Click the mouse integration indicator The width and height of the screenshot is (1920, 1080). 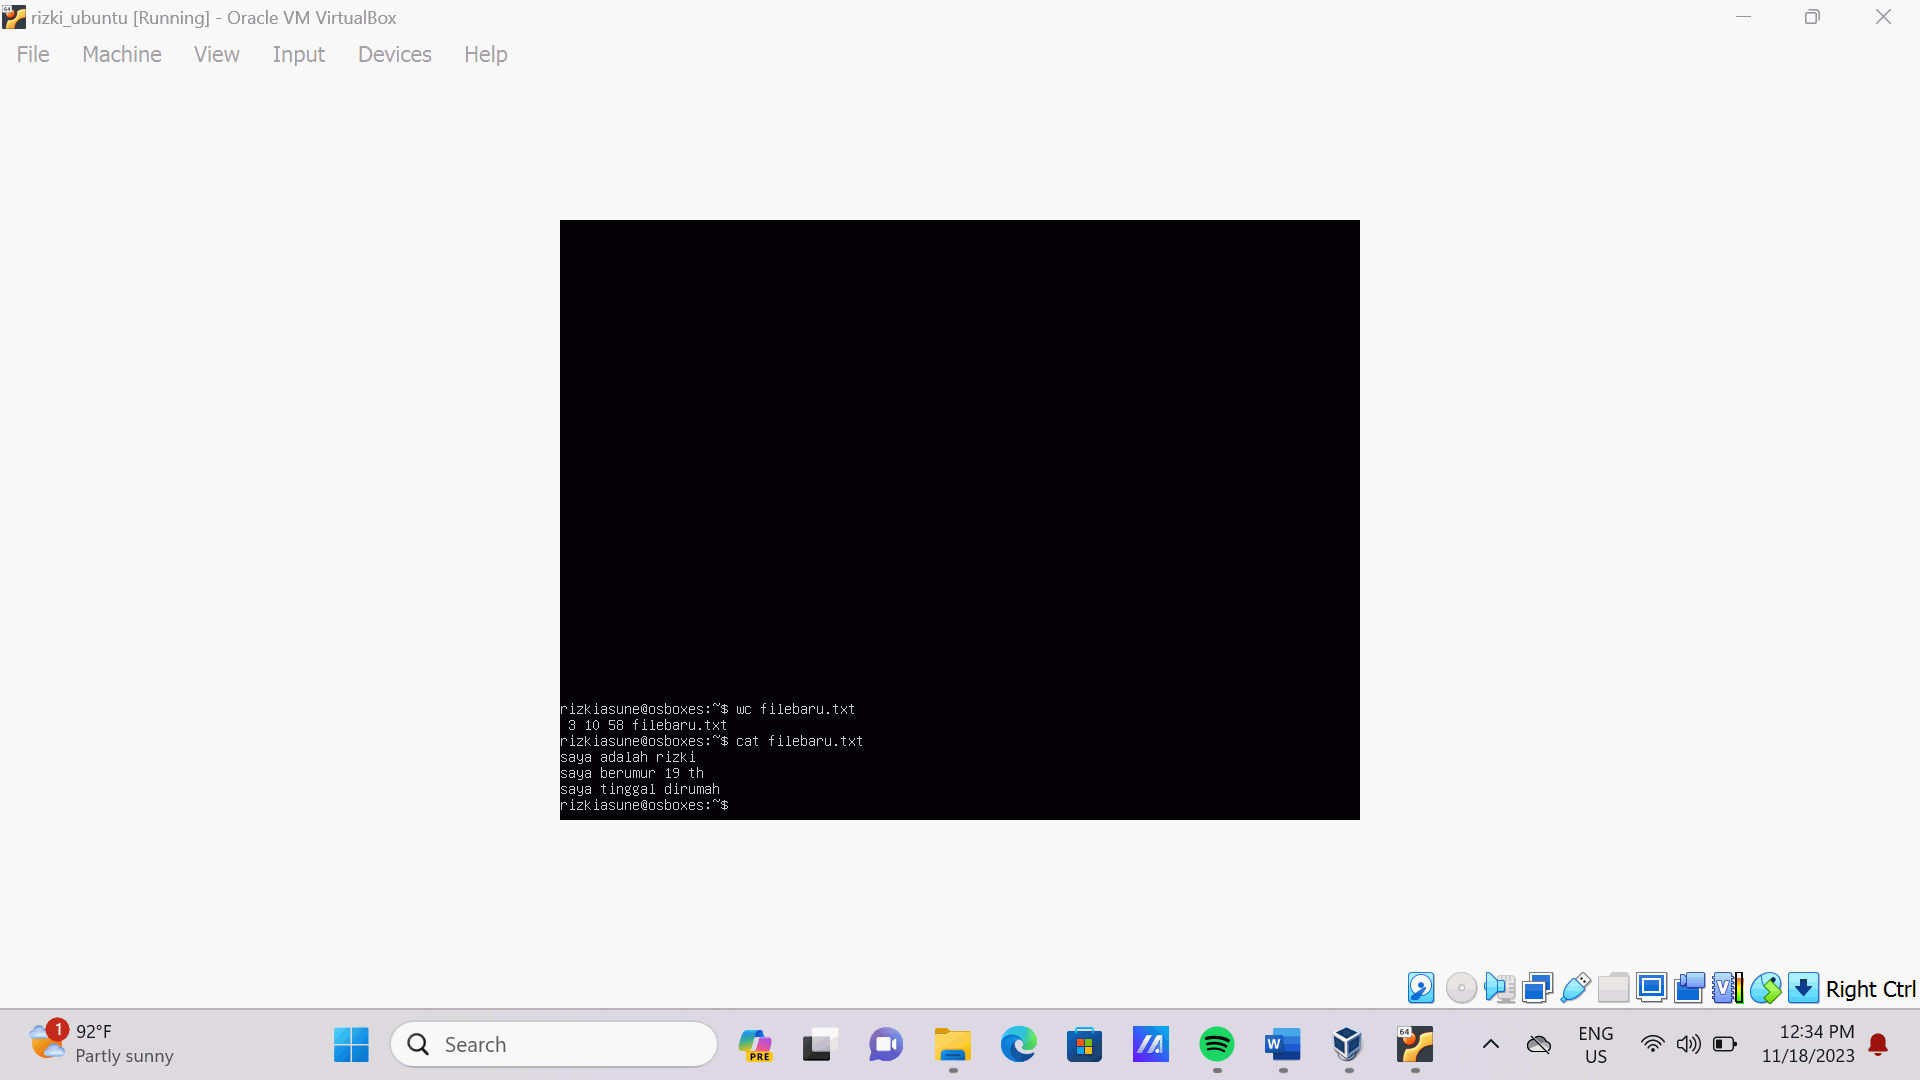point(1765,988)
